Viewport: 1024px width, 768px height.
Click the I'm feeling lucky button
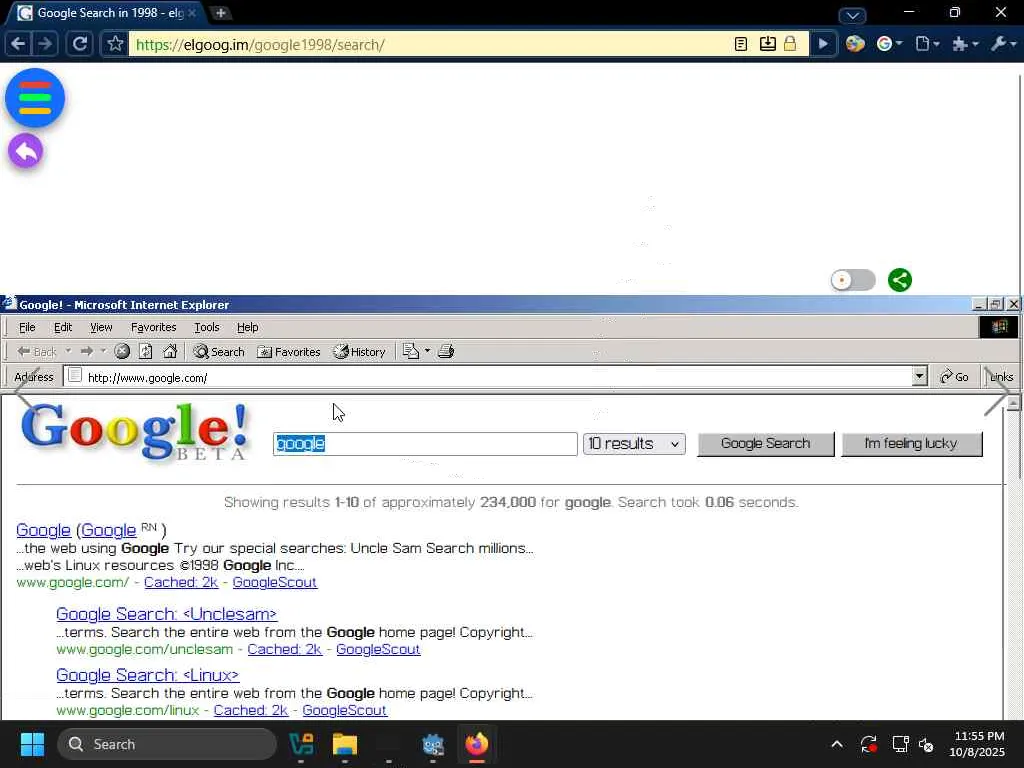[912, 443]
